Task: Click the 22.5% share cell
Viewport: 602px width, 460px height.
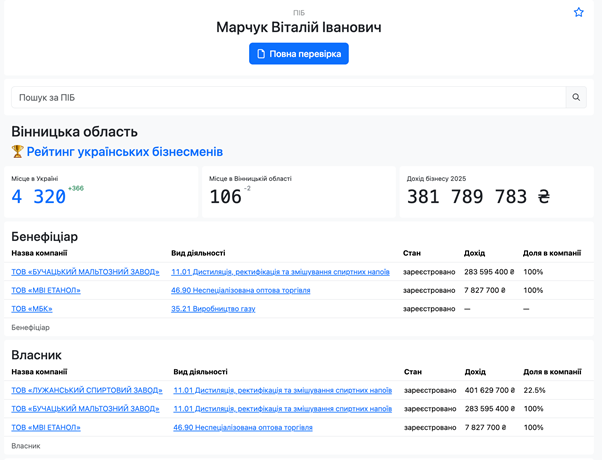Action: pos(534,390)
